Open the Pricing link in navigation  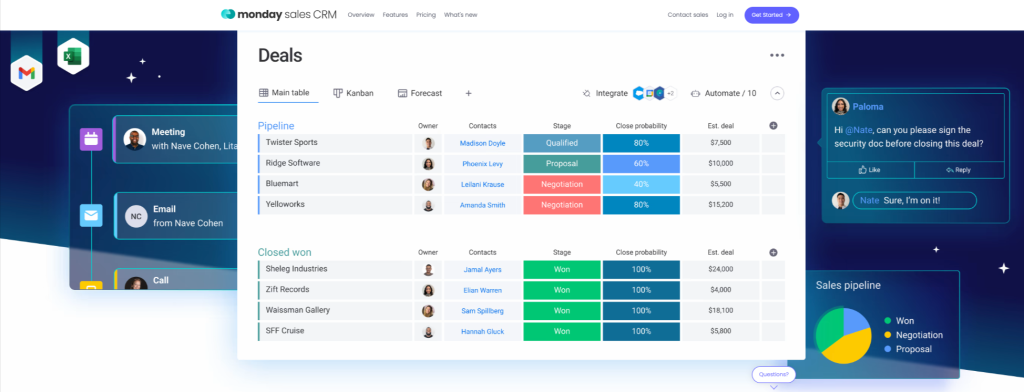[426, 14]
